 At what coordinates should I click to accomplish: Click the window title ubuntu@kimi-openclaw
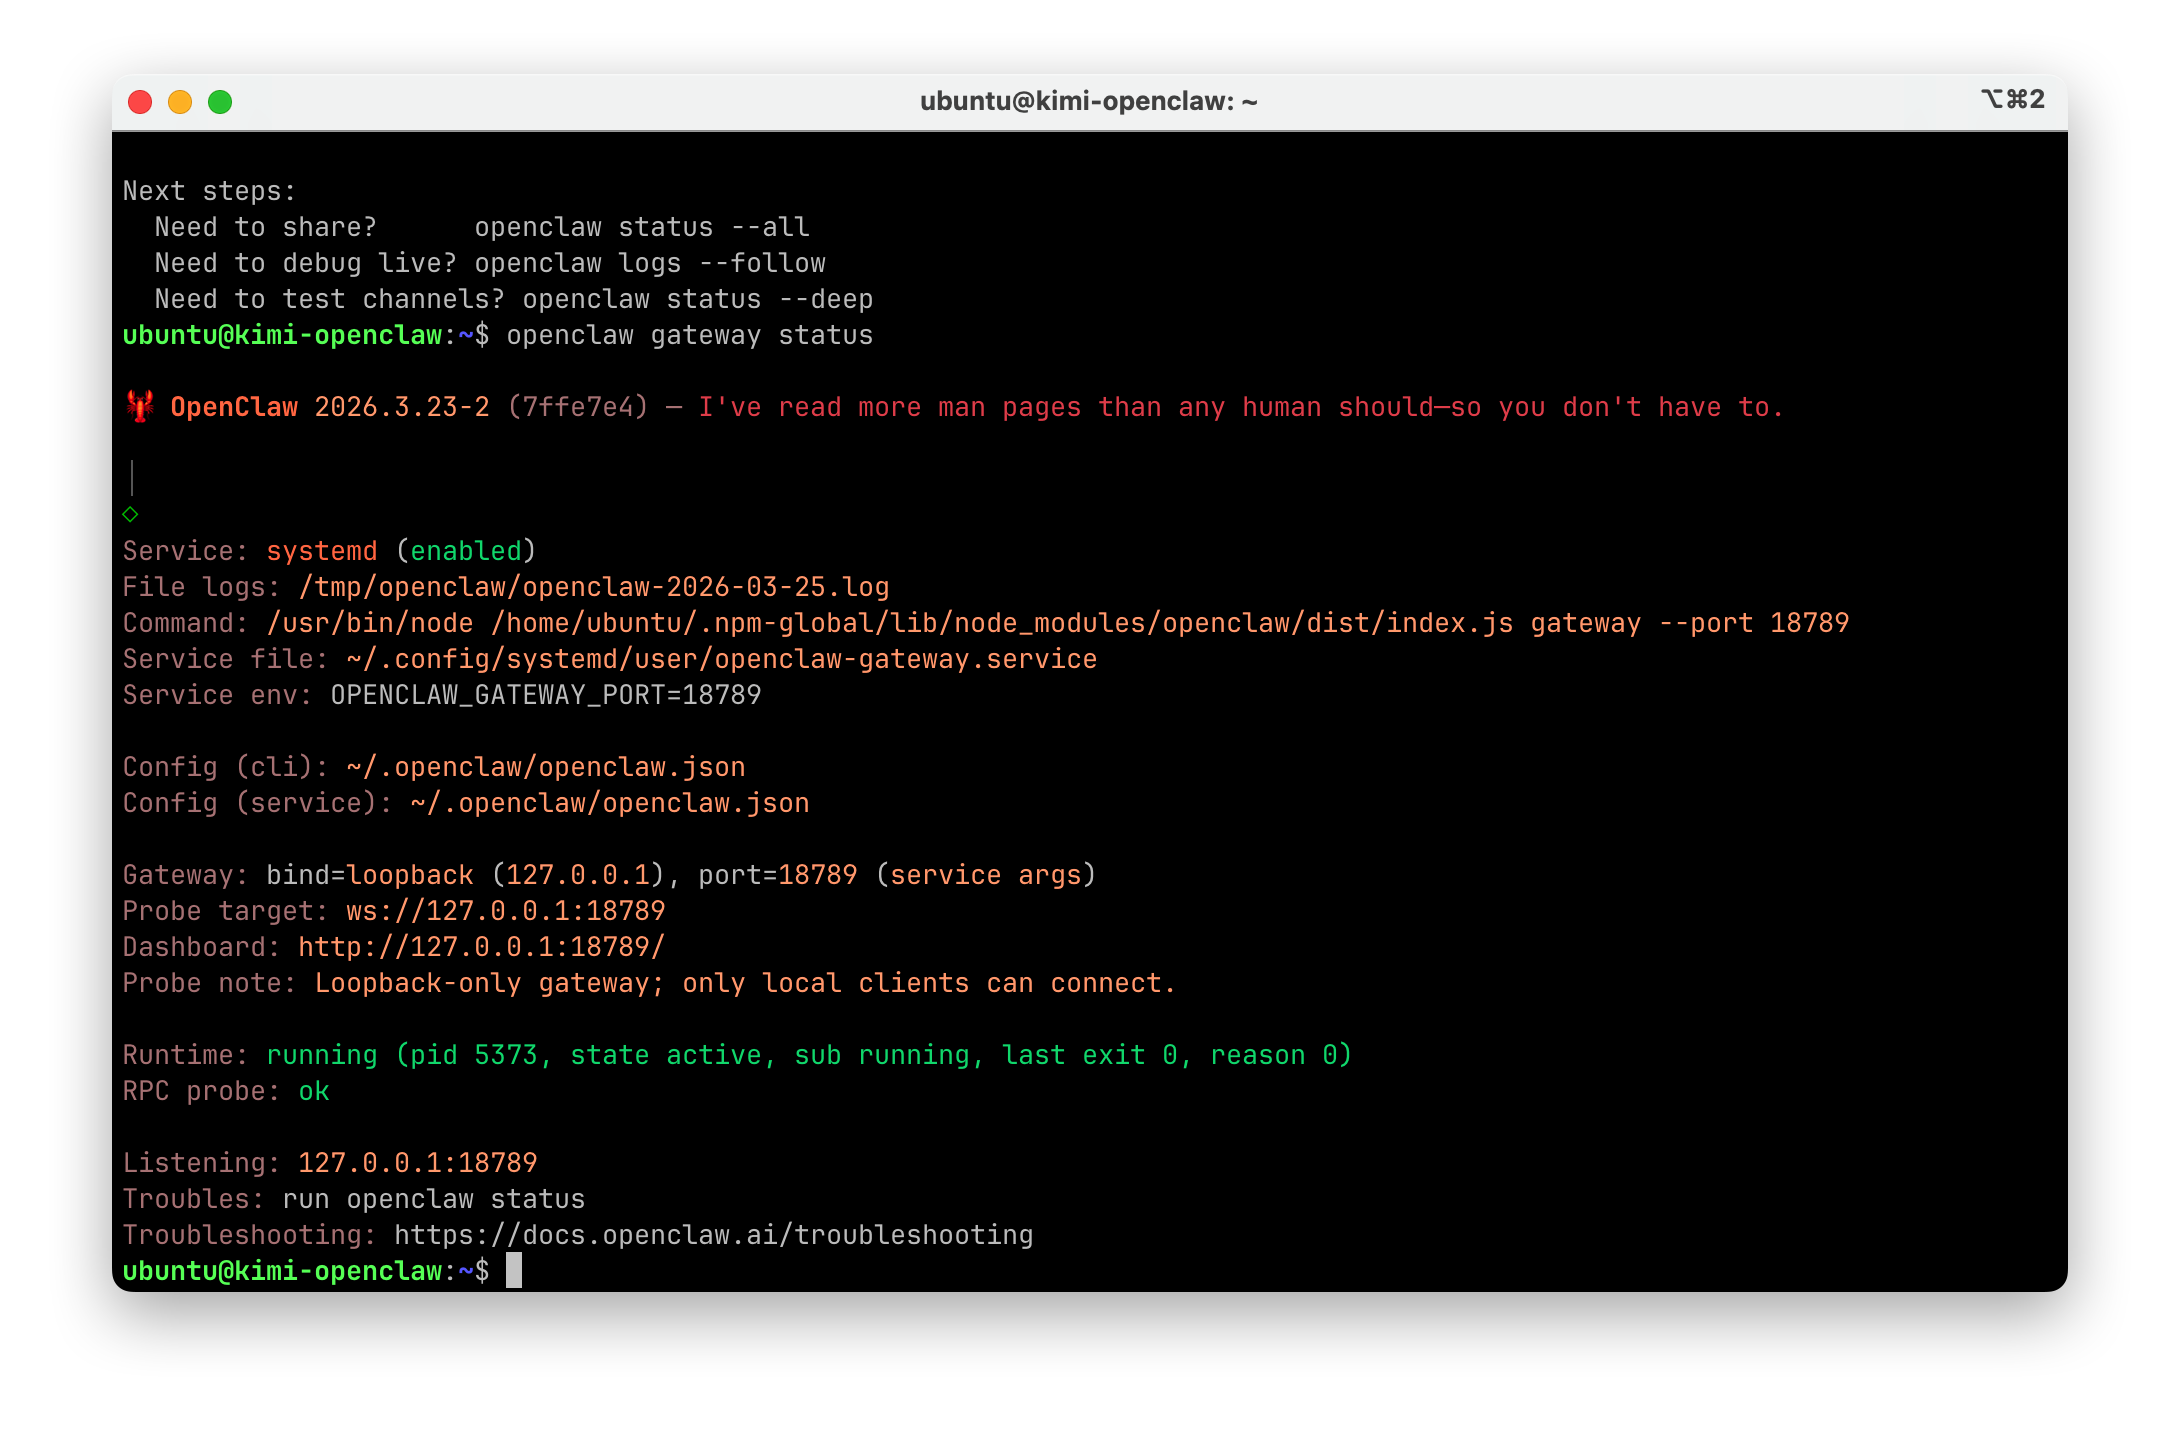1088,101
